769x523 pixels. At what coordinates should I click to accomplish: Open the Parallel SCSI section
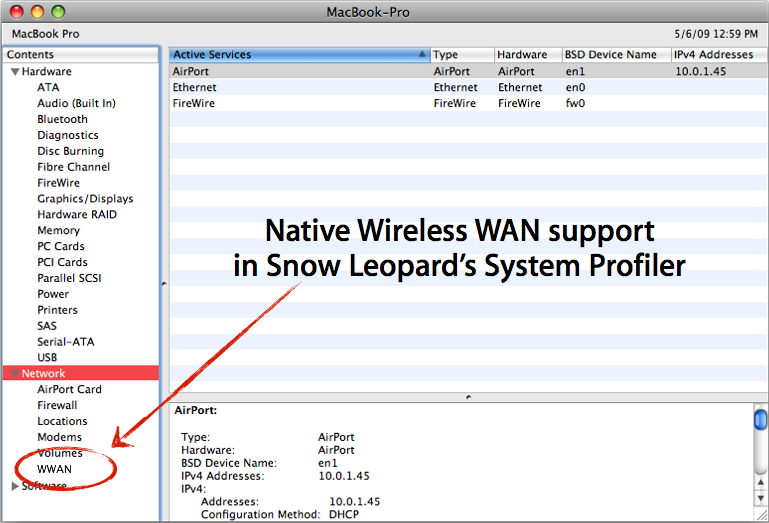(x=69, y=278)
